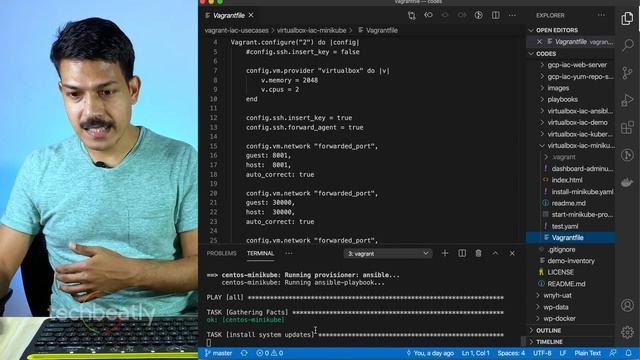This screenshot has width=640, height=360.
Task: Expand the gcp-iac-web-server folder
Action: pos(577,65)
